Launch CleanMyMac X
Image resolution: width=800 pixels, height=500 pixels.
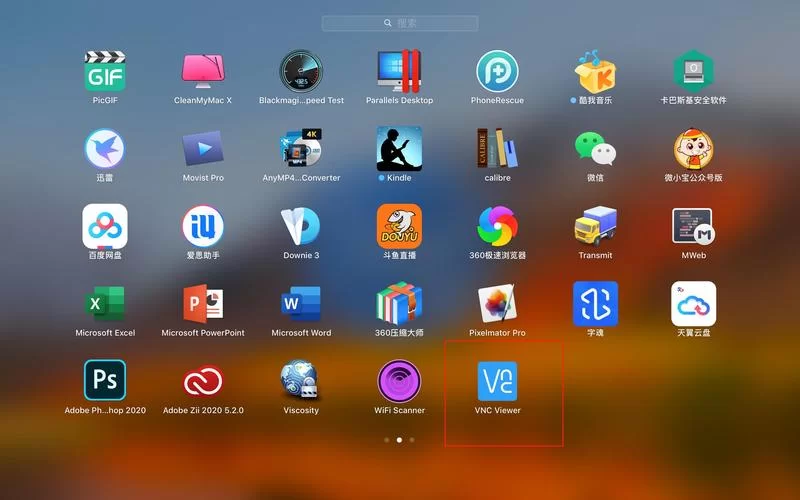point(203,71)
